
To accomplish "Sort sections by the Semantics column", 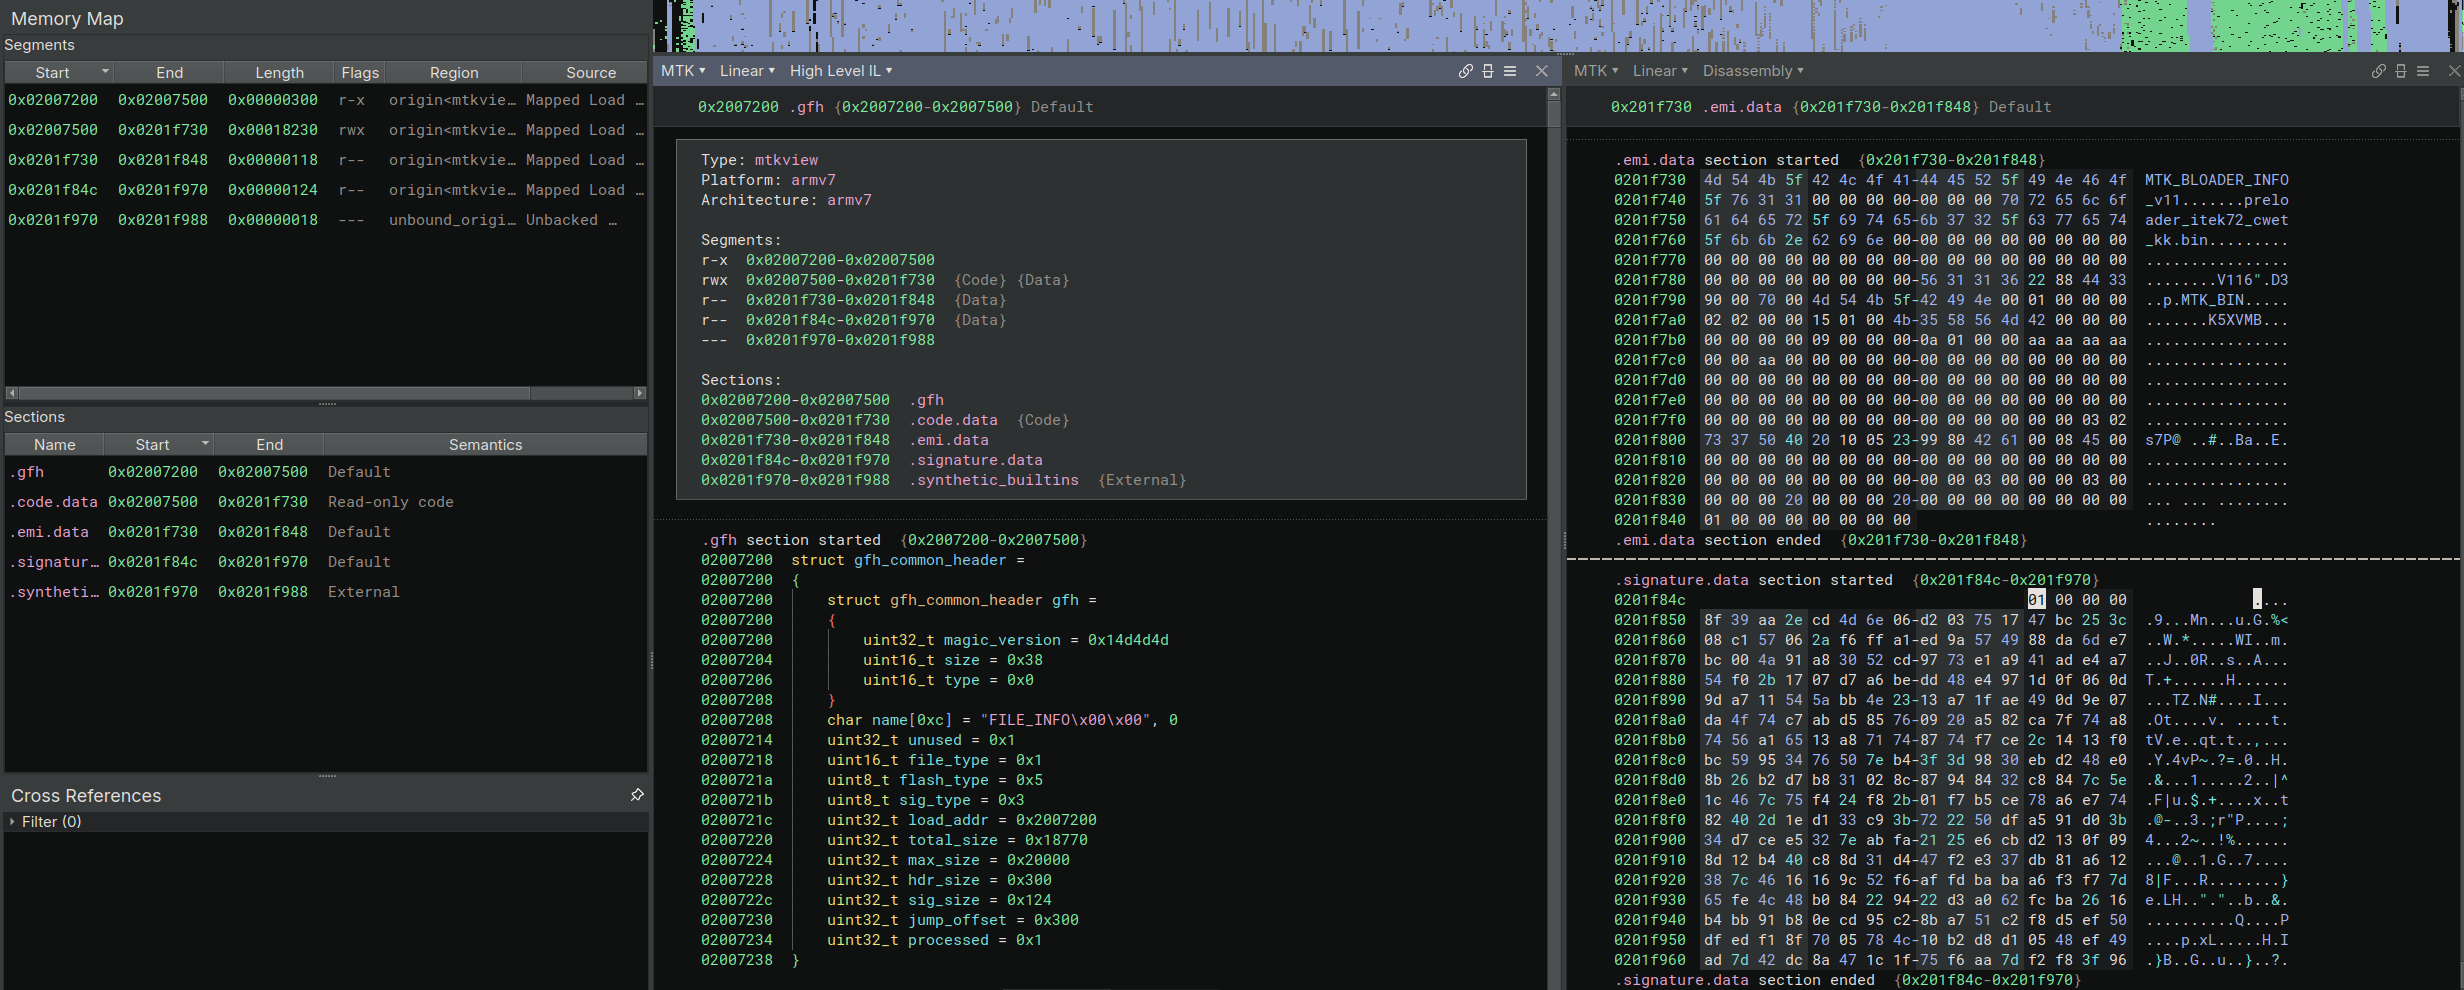I will click(x=485, y=445).
